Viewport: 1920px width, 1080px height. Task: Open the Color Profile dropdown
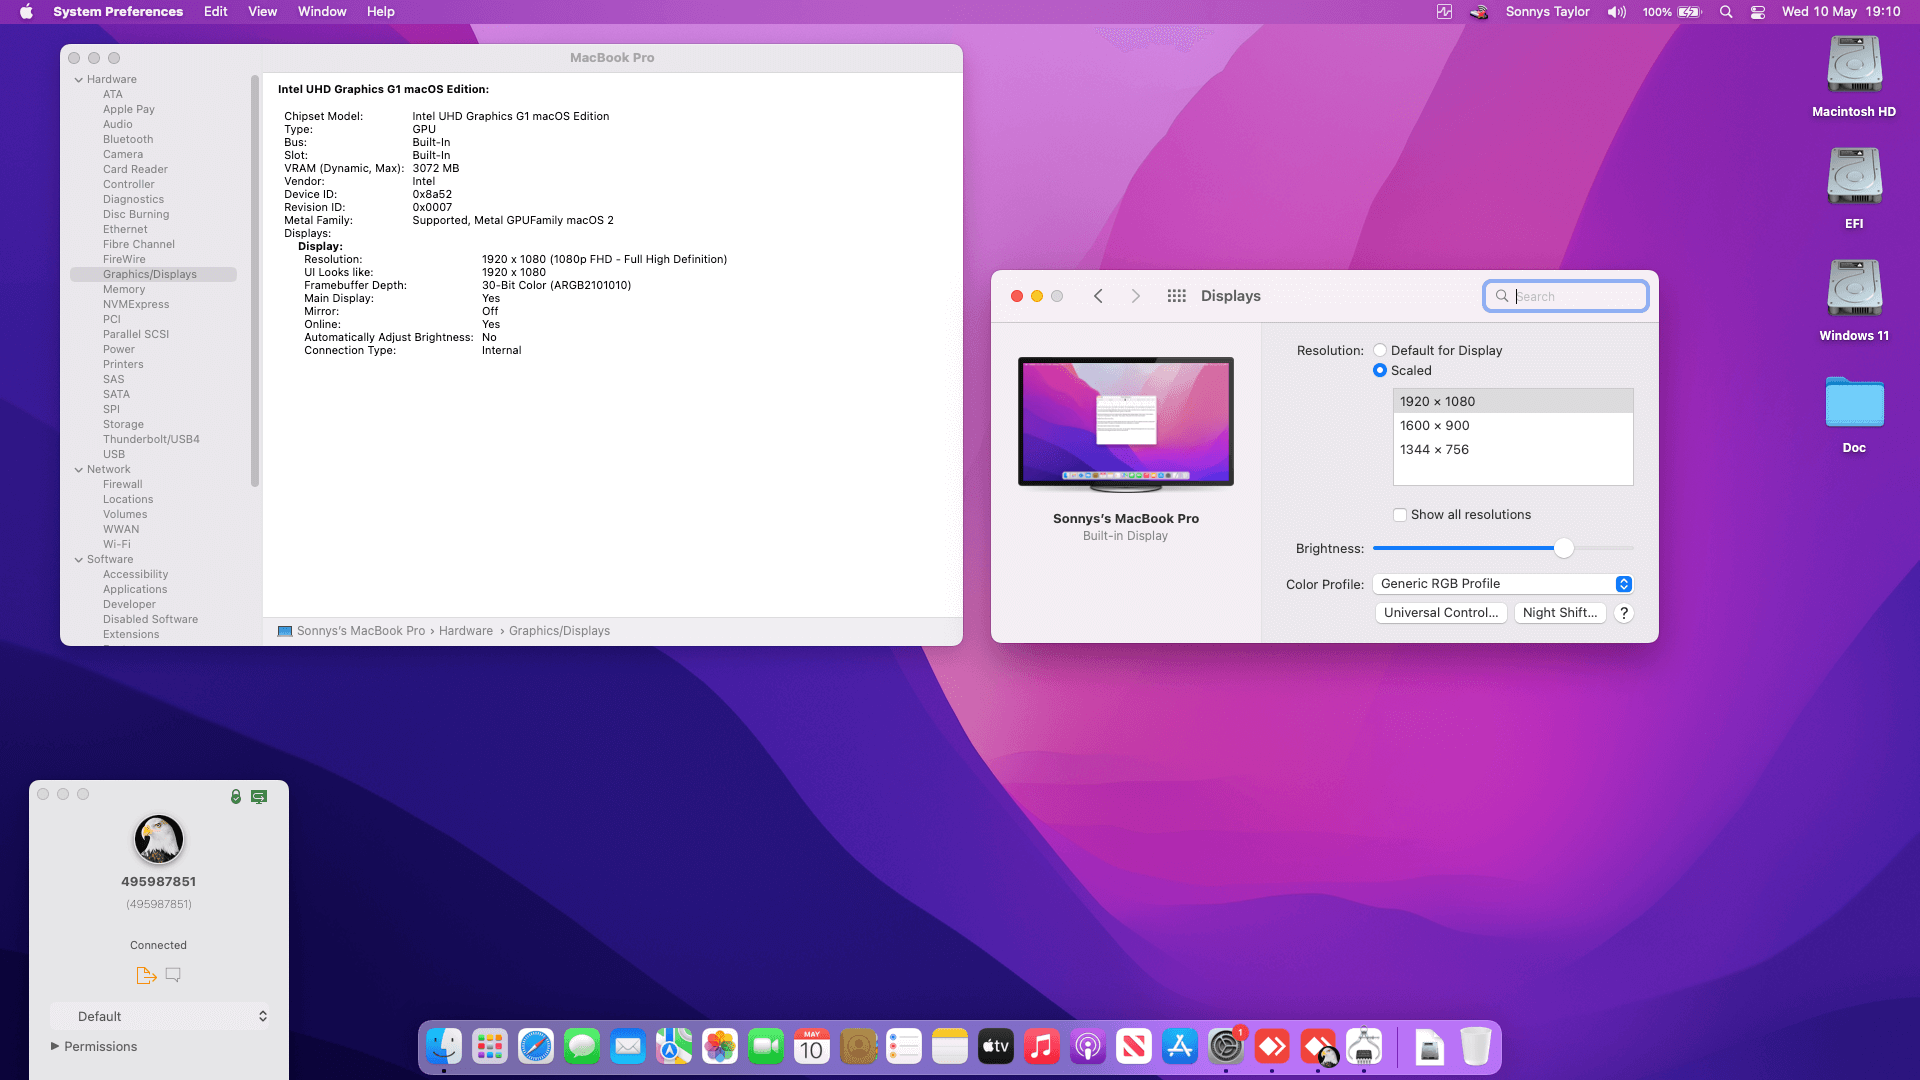point(1502,584)
